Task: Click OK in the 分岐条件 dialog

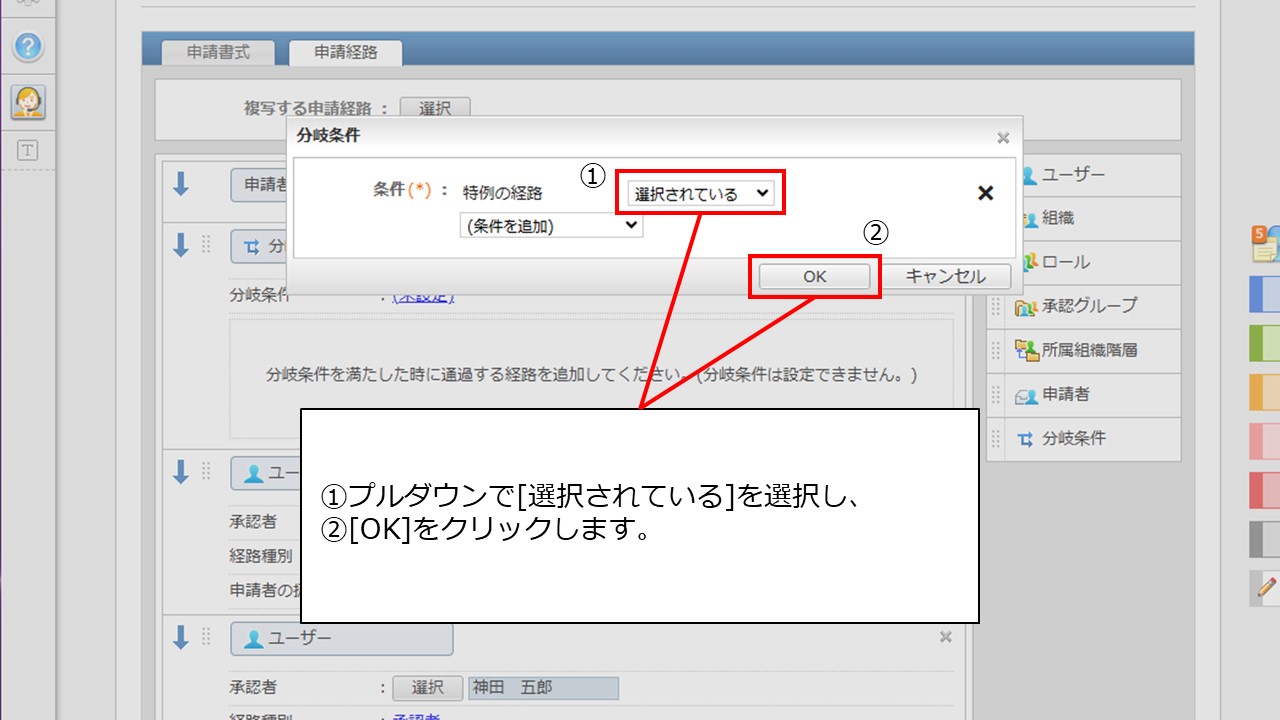Action: point(814,276)
